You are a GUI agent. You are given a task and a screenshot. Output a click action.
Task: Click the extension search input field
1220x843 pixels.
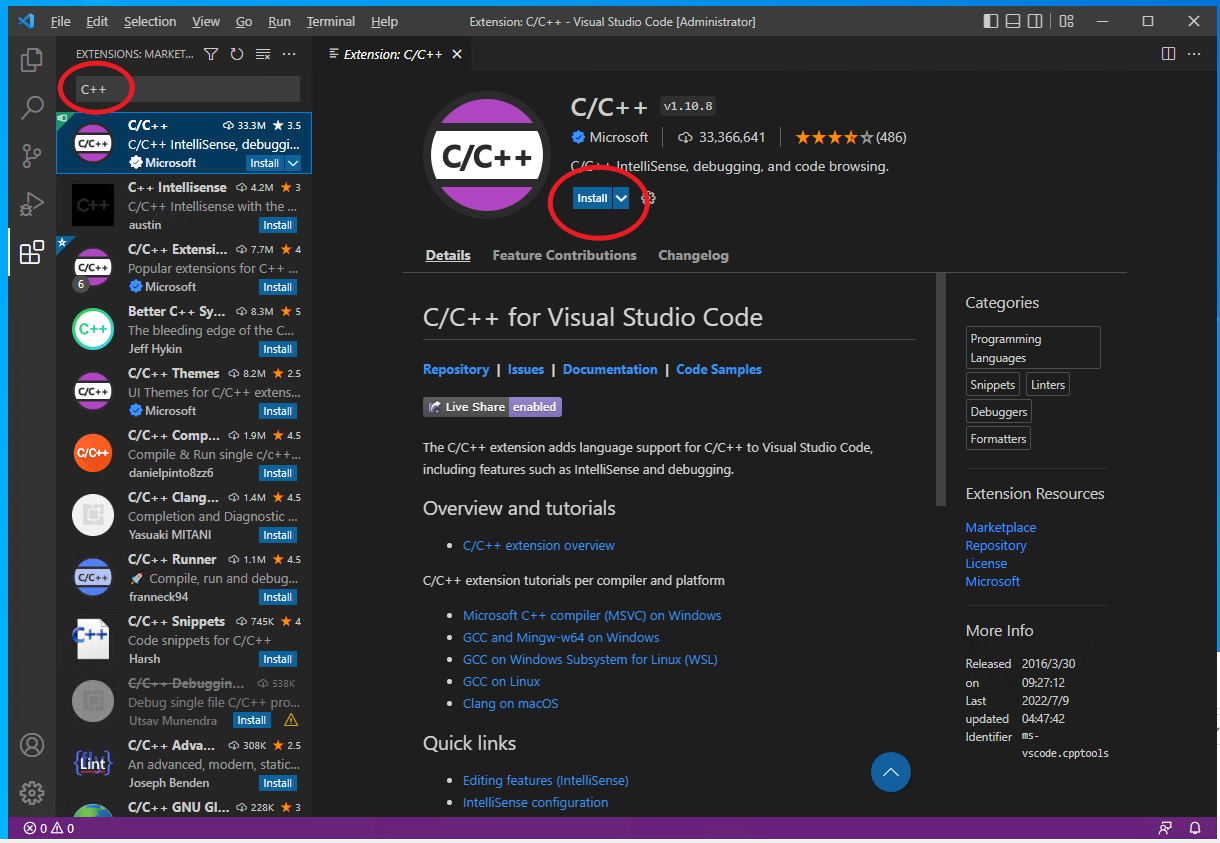[x=180, y=89]
